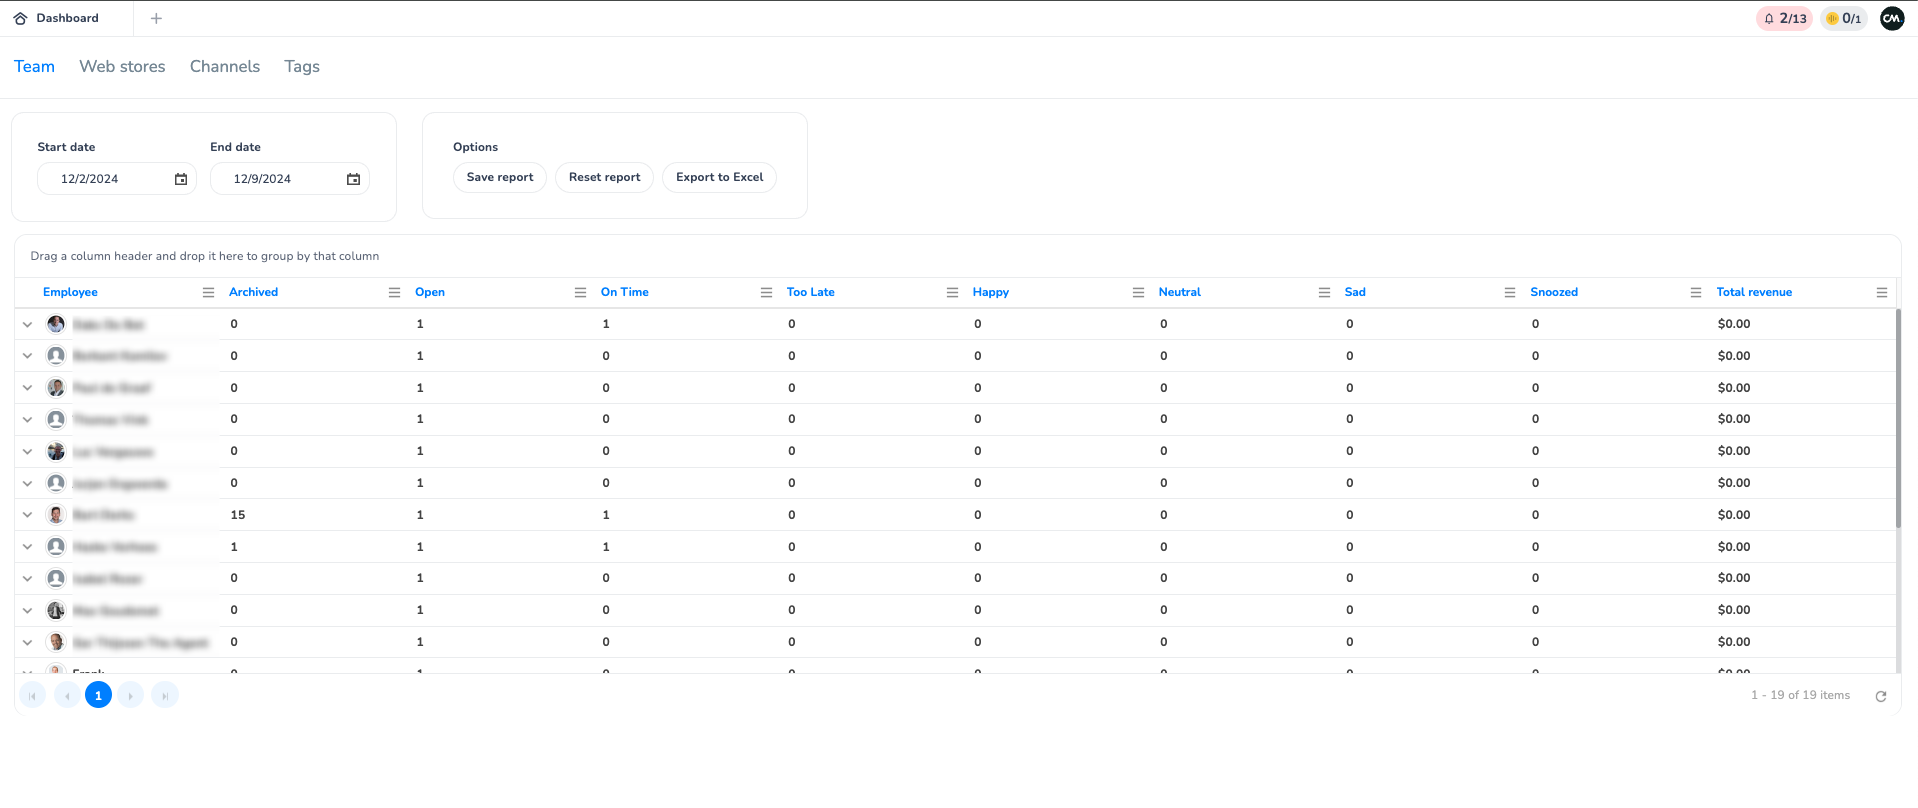This screenshot has width=1918, height=808.
Task: Open the Total revenue column menu
Action: coord(1881,292)
